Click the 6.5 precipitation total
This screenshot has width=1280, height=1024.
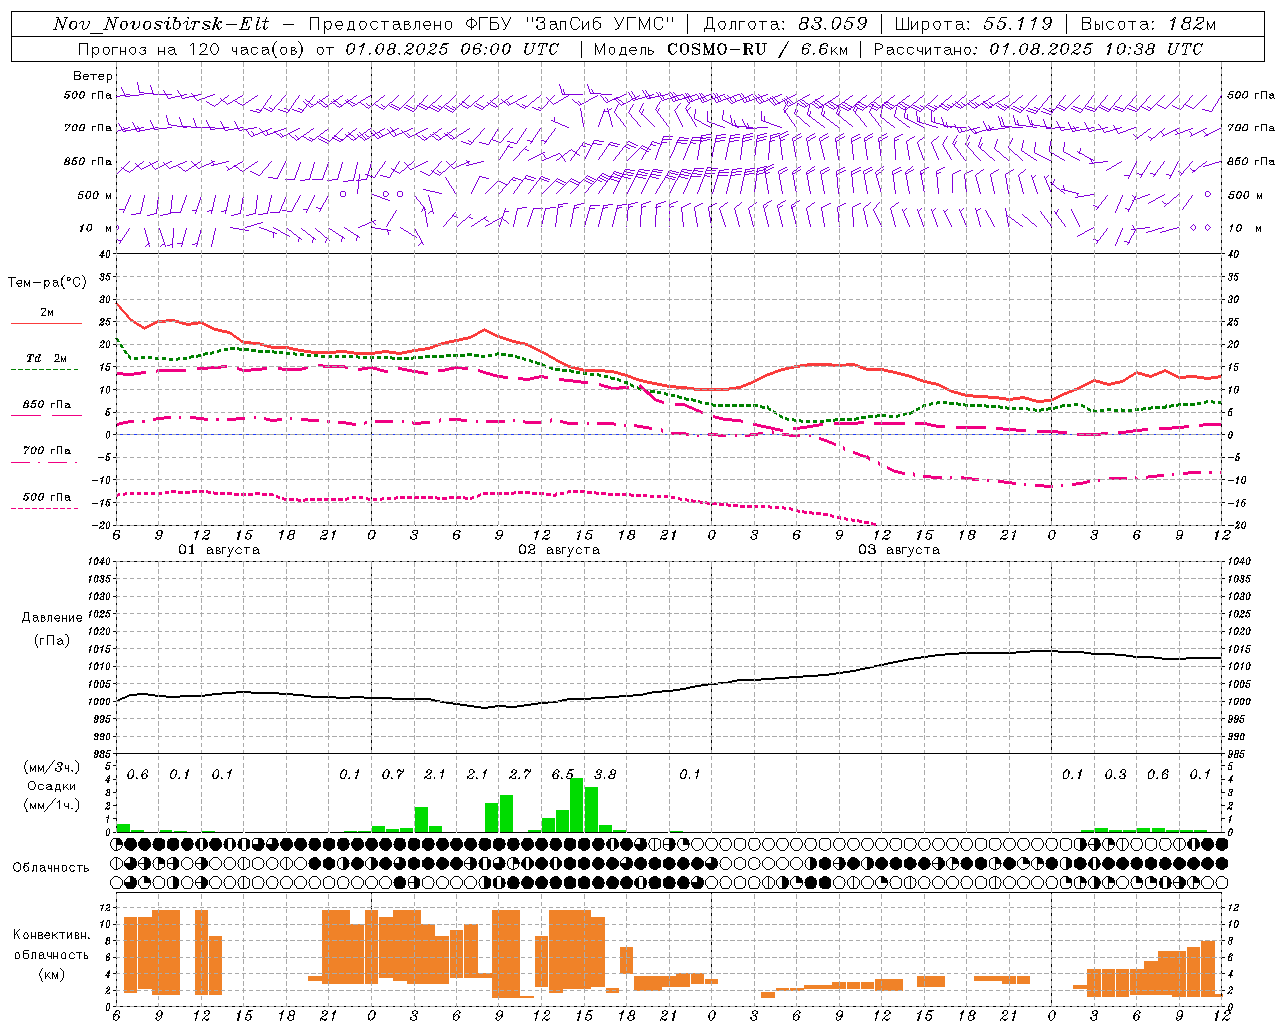click(563, 774)
